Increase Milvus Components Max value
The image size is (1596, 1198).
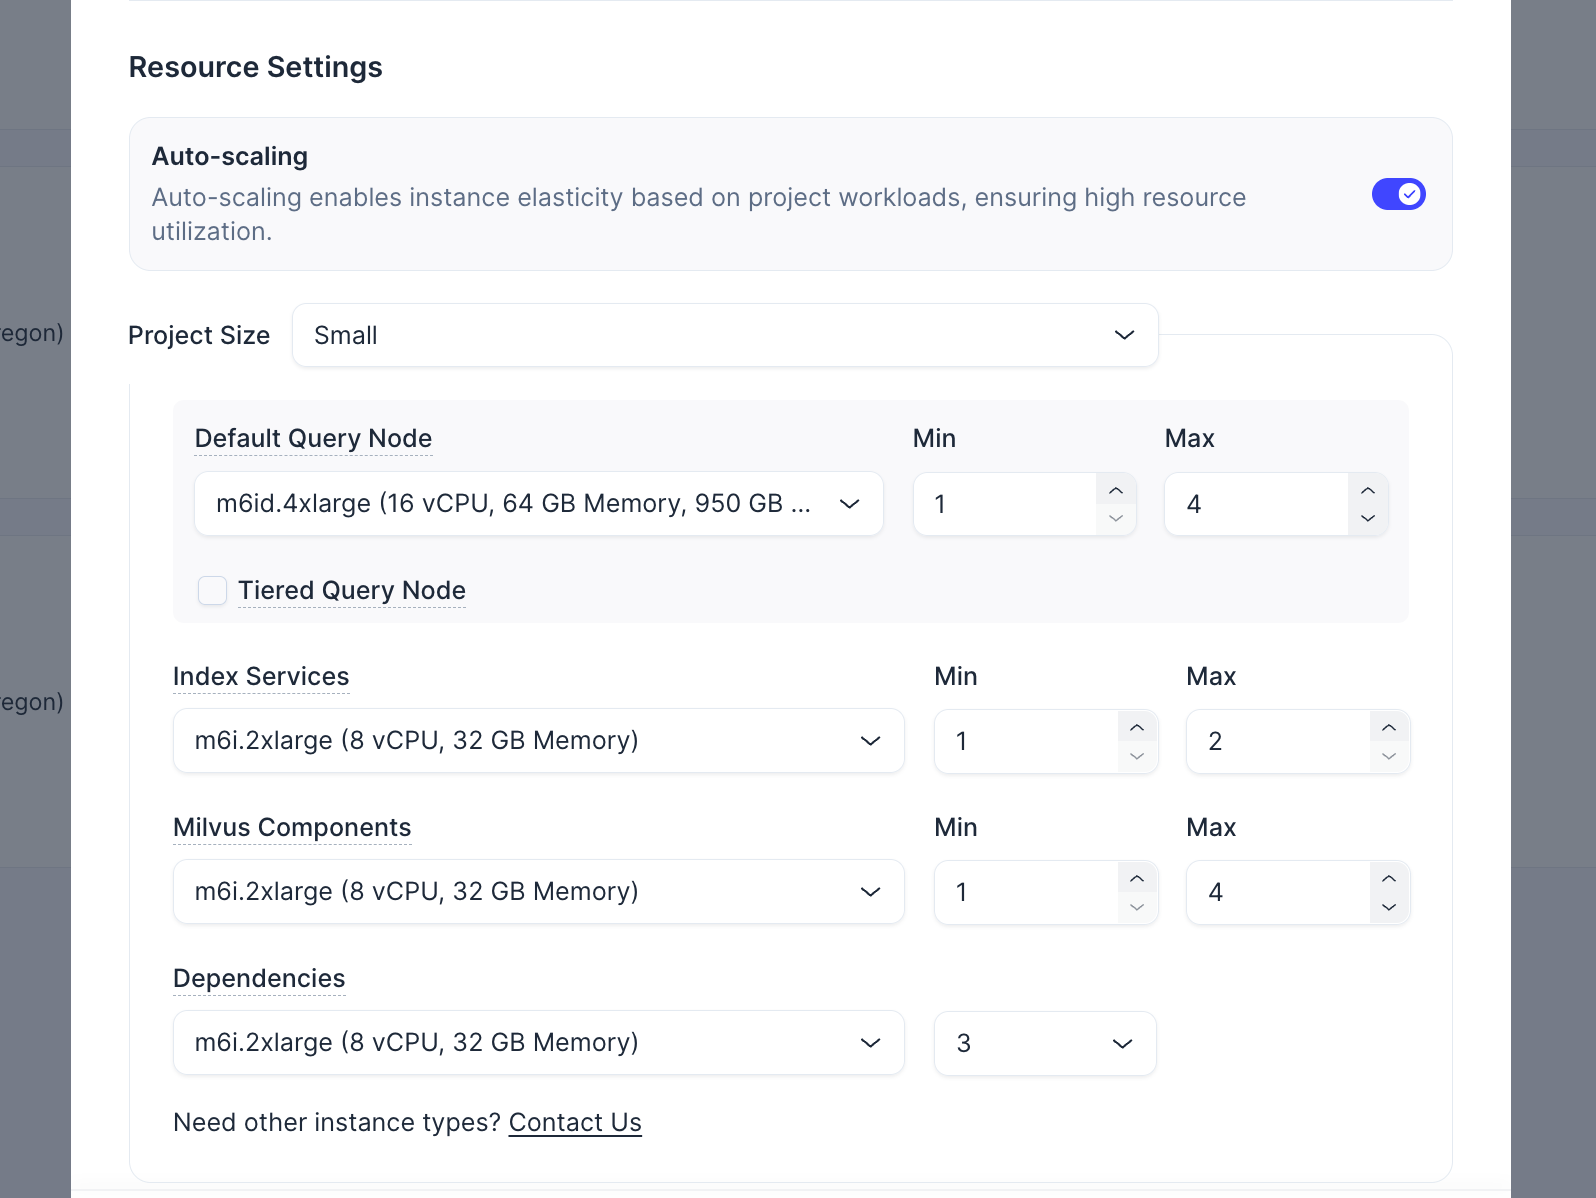1389,878
